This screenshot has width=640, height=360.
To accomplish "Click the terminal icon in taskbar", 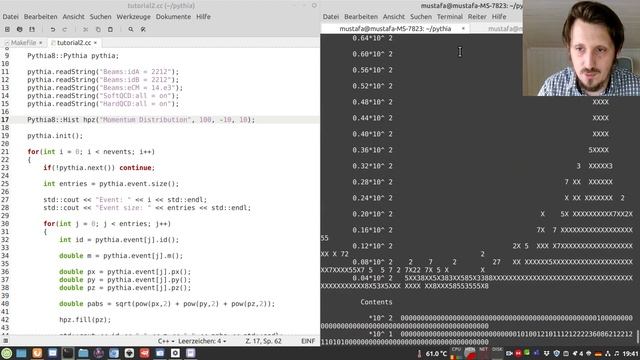I will pos(68,353).
